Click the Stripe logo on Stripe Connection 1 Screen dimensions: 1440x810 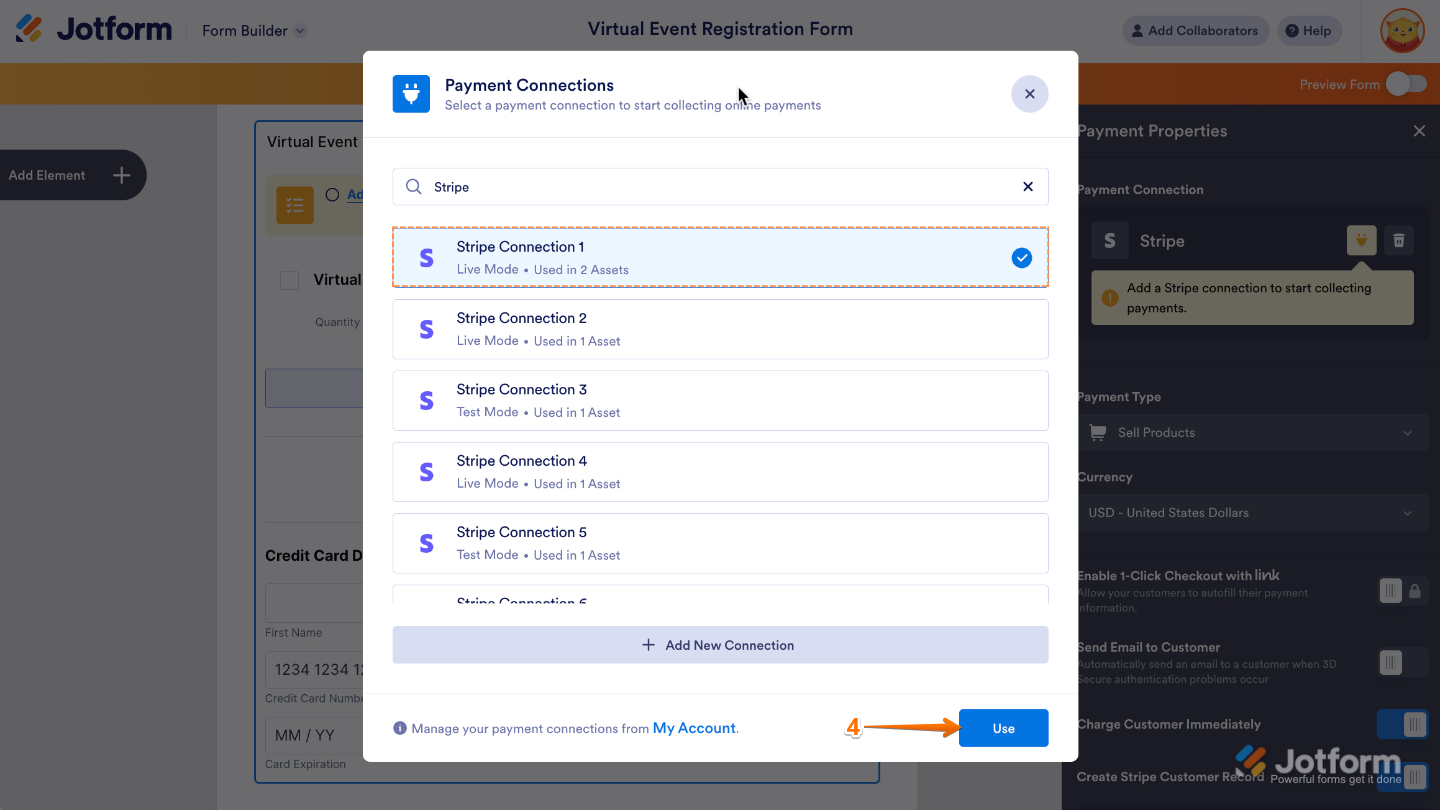pyautogui.click(x=426, y=257)
